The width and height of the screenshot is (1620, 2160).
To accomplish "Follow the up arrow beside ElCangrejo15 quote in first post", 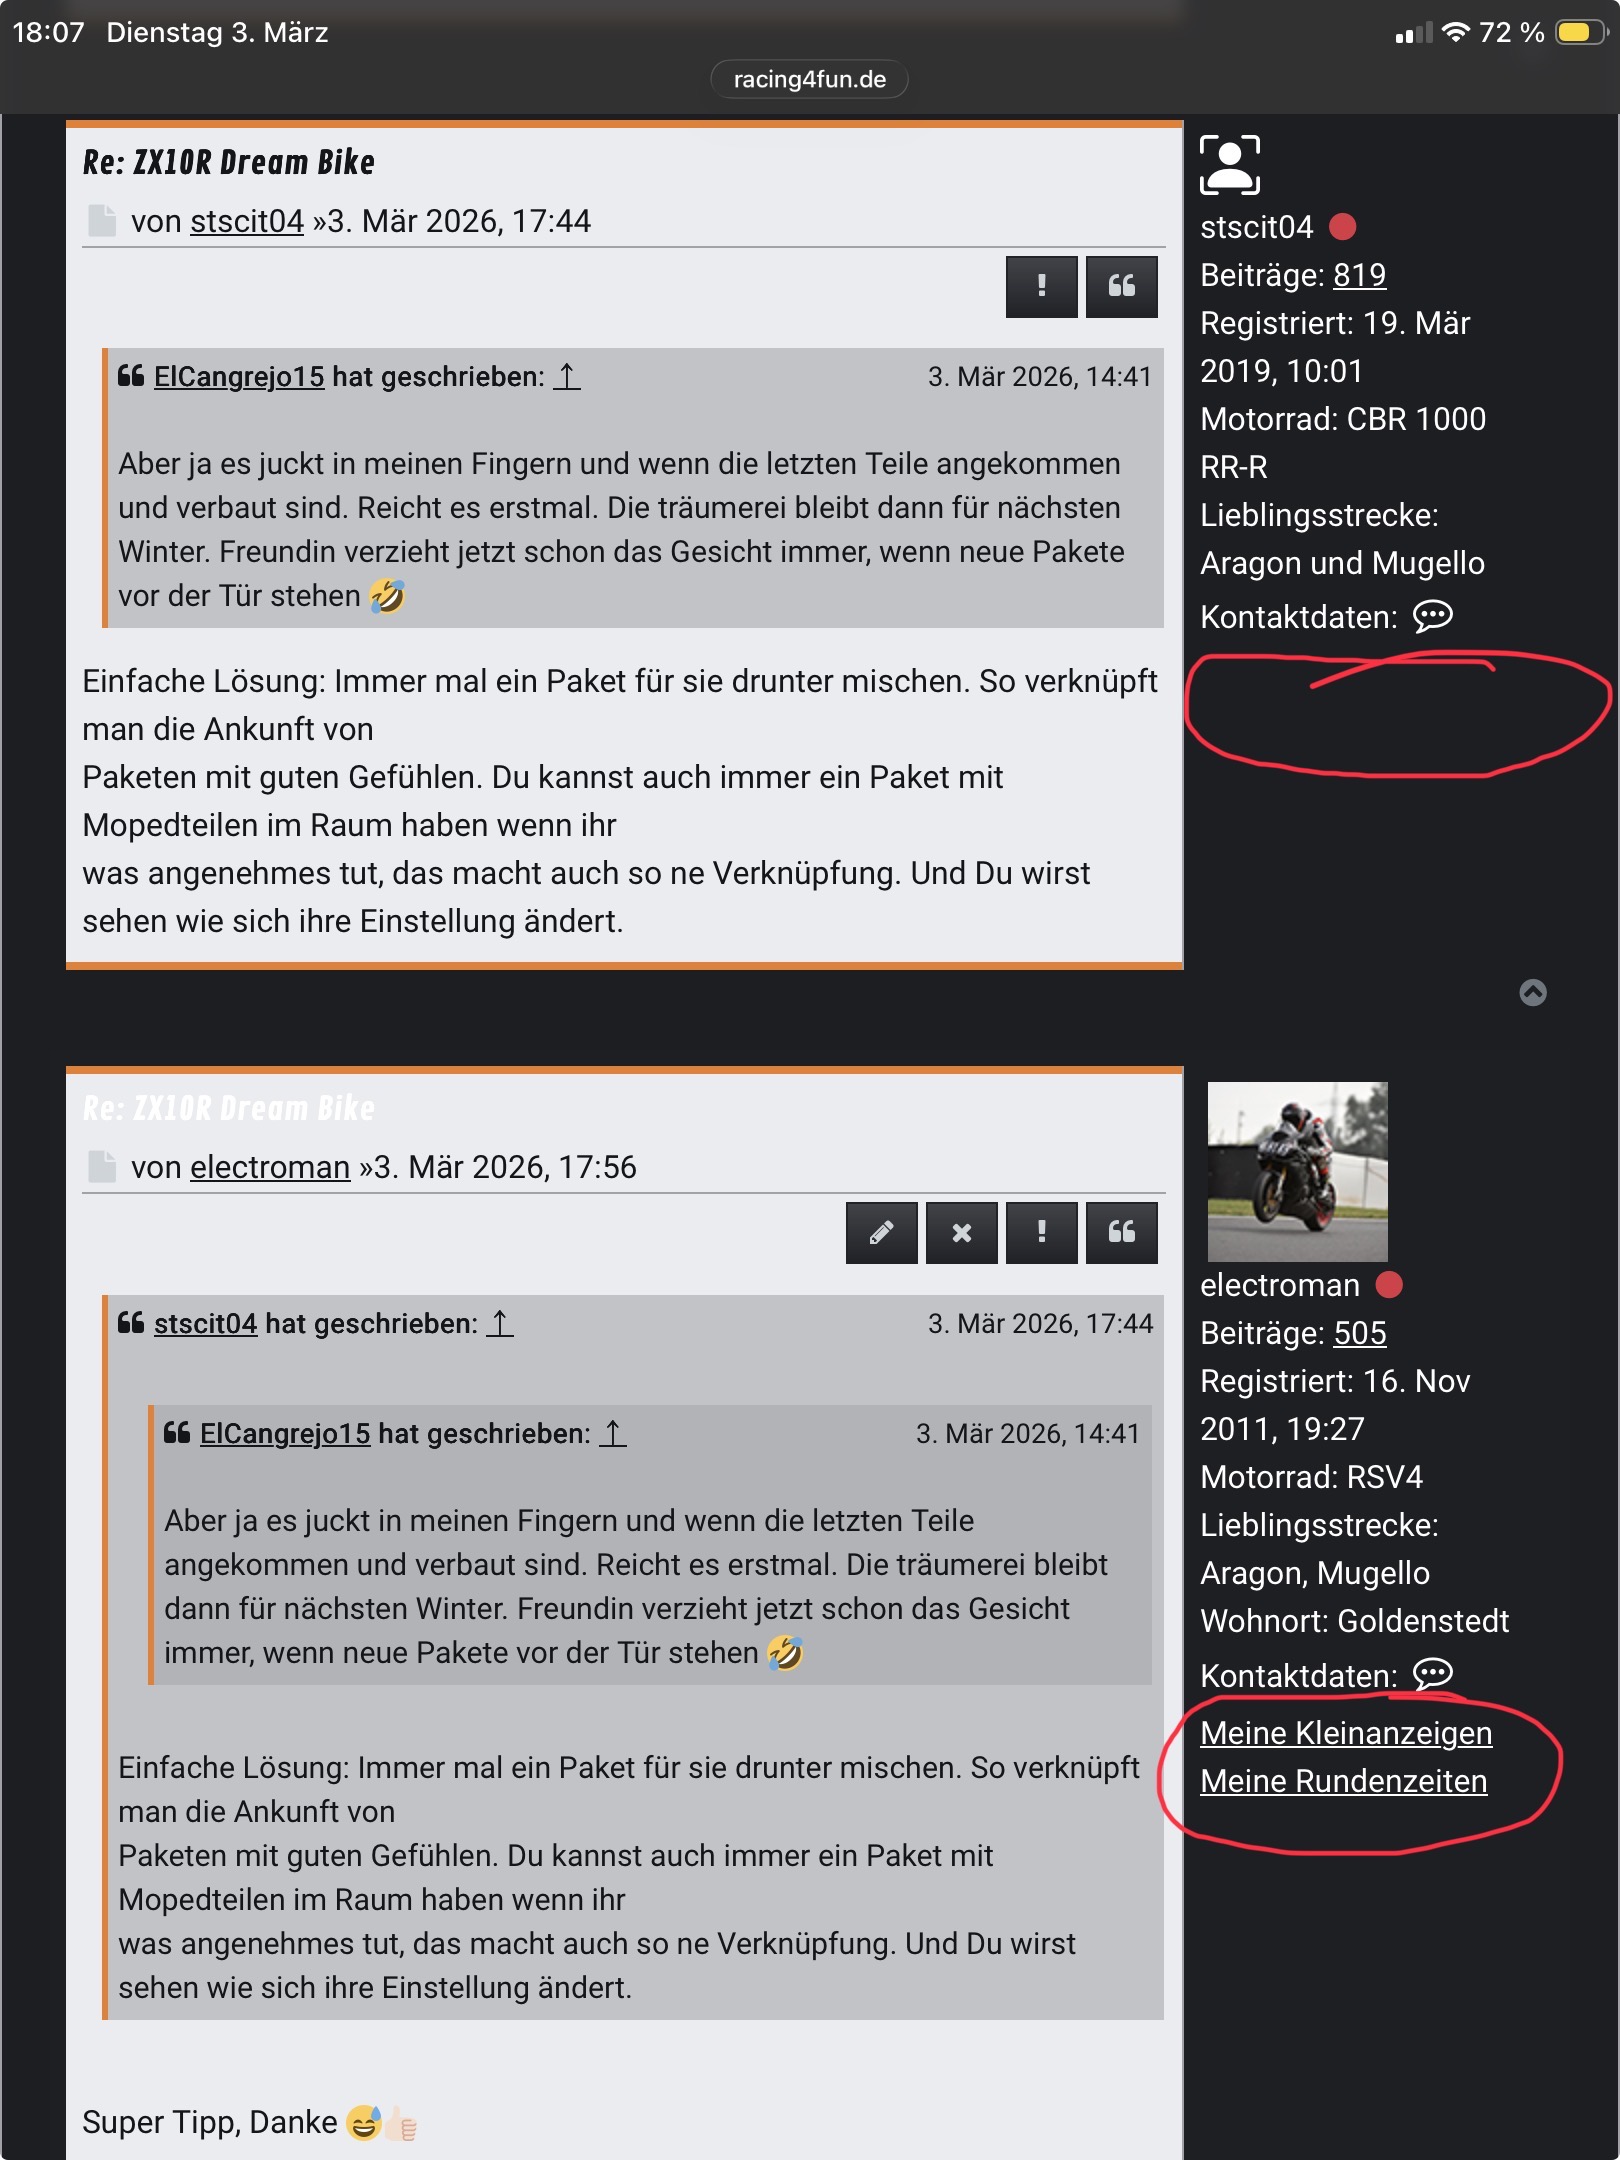I will click(x=567, y=377).
